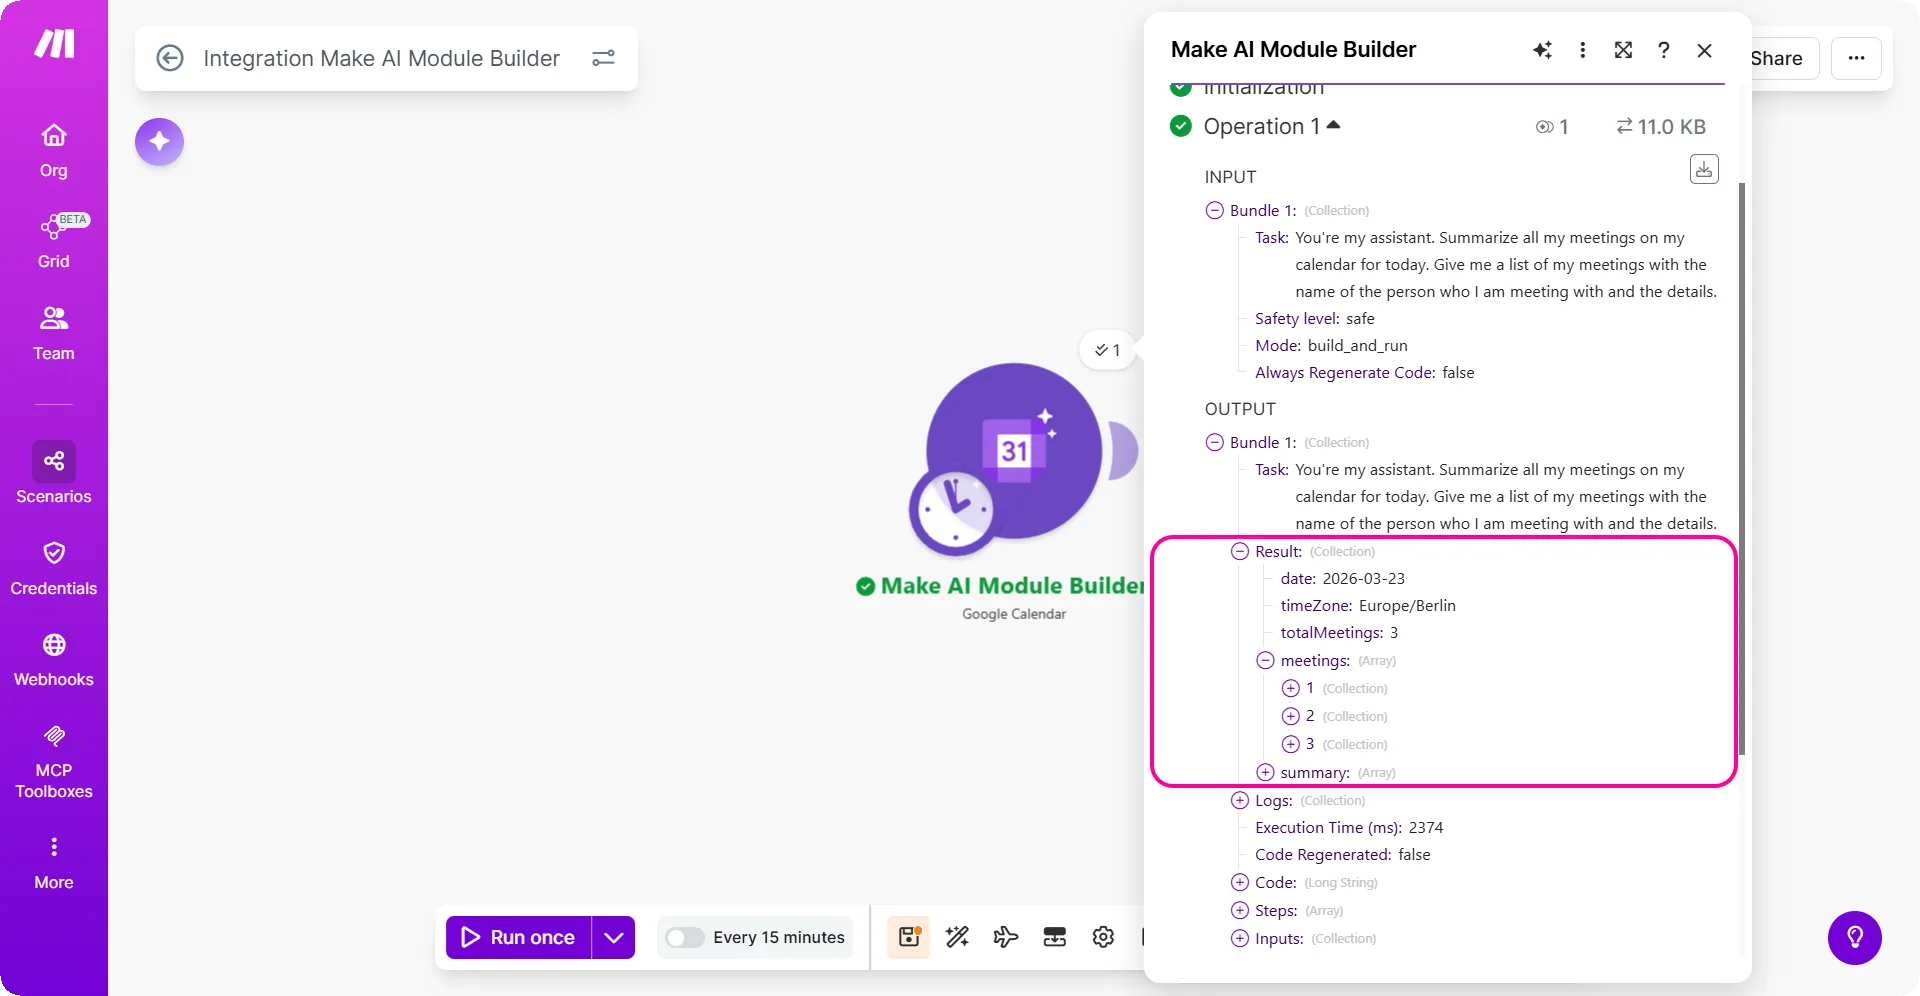Go to the Team section
The image size is (1920, 996).
[54, 334]
